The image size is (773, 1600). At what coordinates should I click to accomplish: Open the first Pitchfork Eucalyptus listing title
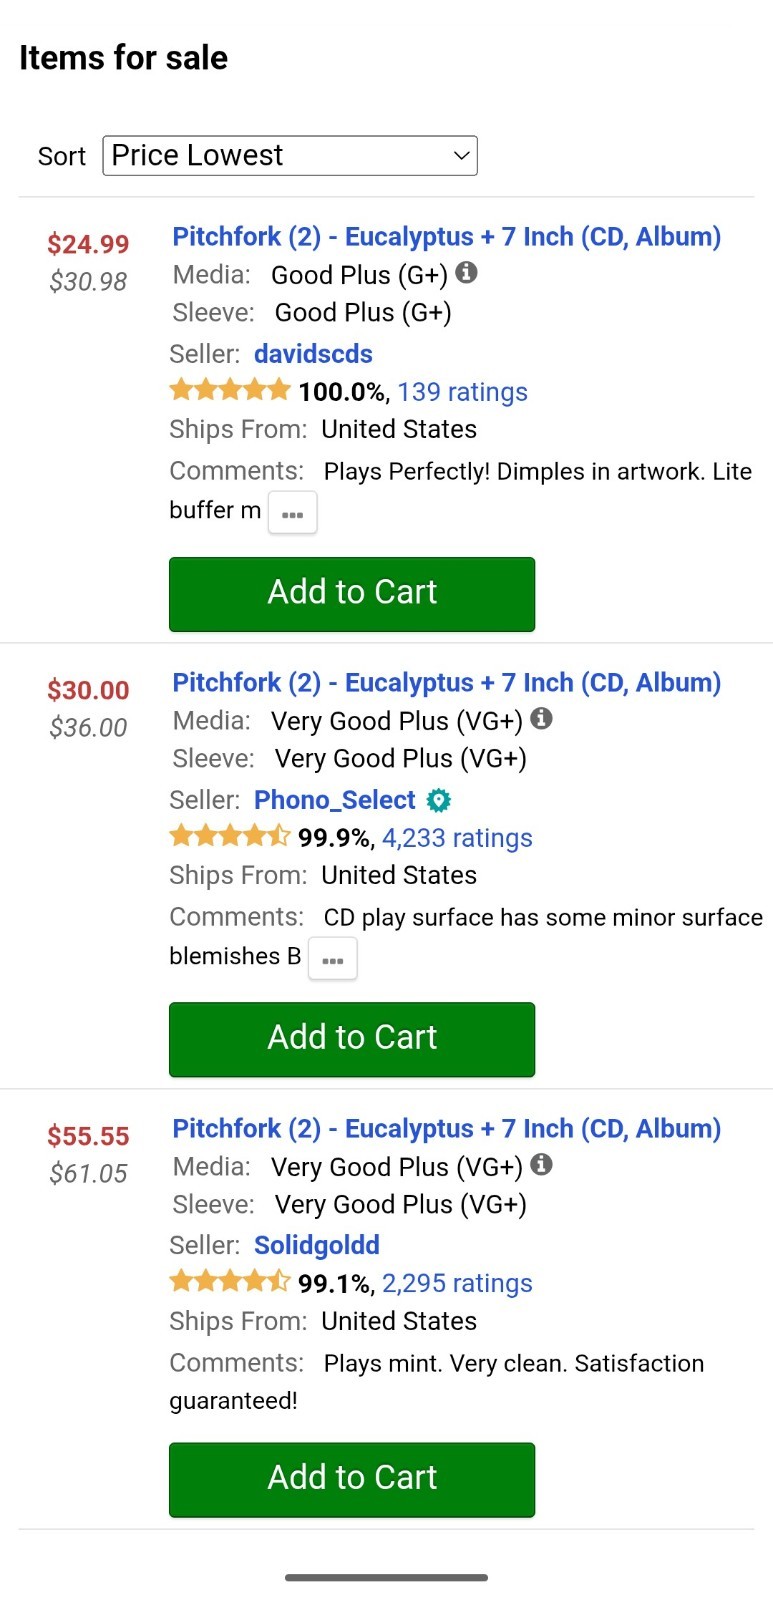pos(446,237)
